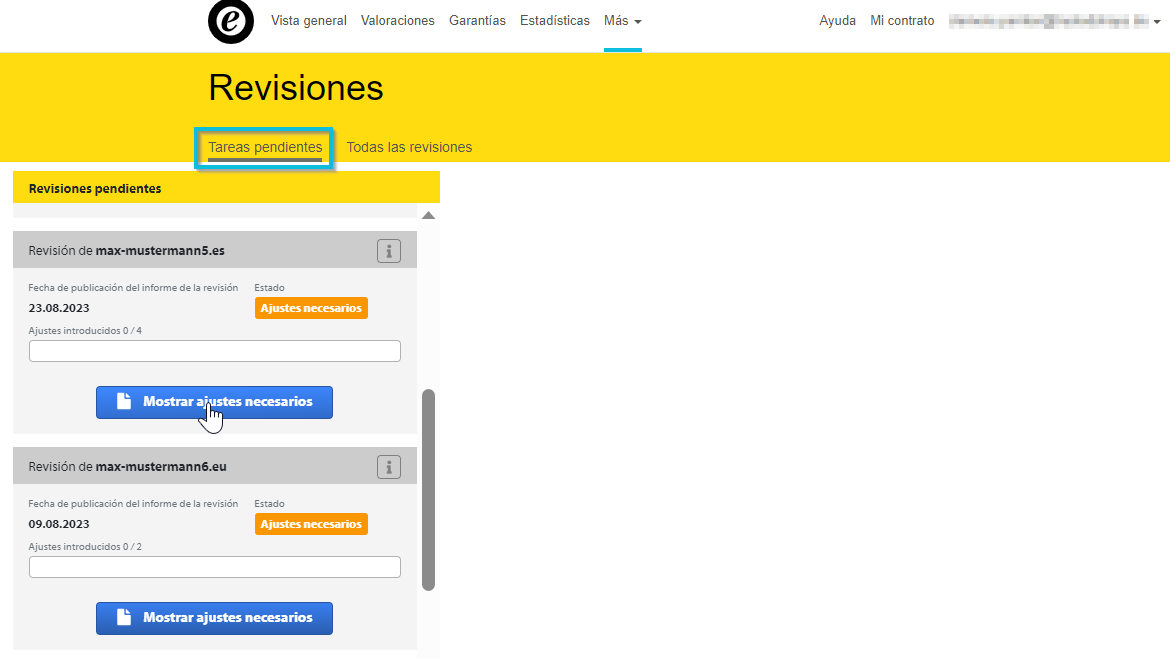
Task: Click progress bar of adjustments 0 / 4
Action: 215,351
